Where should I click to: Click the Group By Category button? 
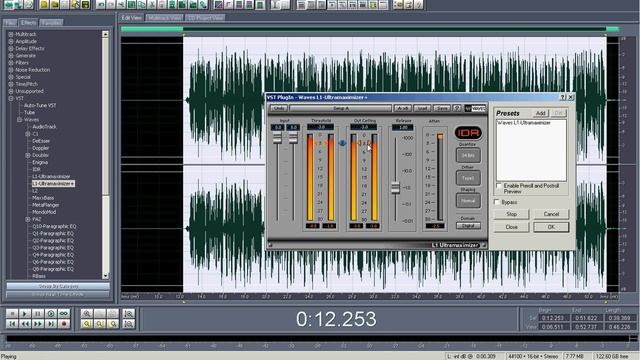tap(58, 286)
